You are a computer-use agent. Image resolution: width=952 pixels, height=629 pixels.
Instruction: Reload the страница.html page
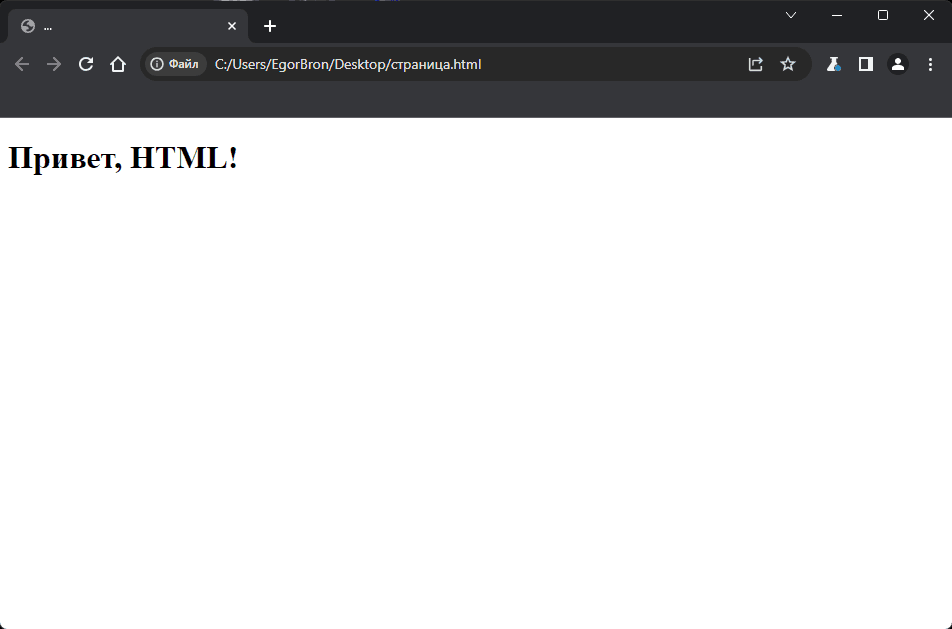coord(86,64)
